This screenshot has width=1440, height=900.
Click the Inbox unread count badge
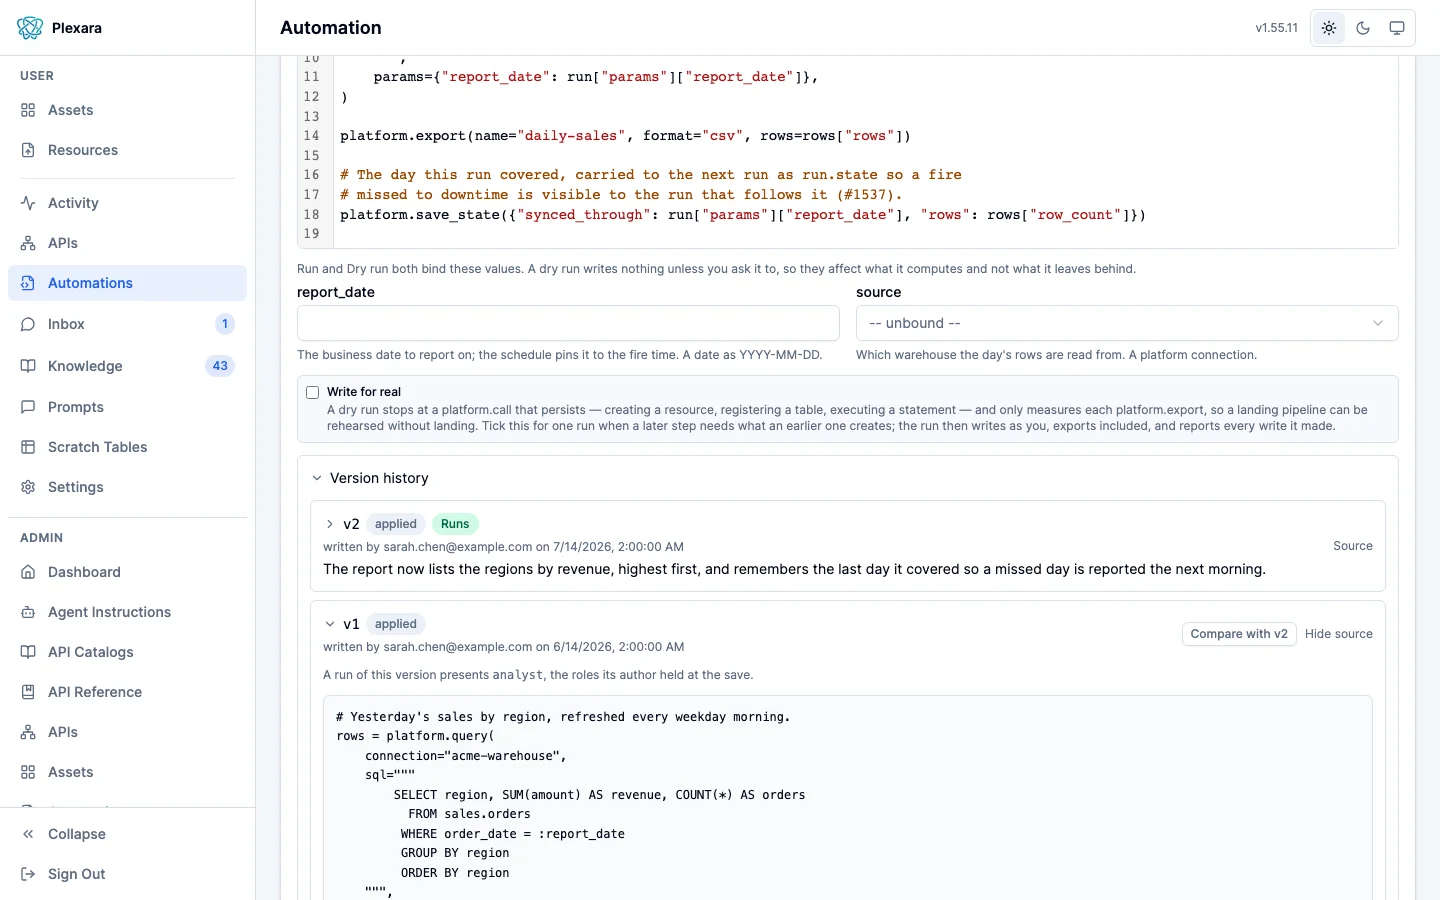(x=225, y=324)
